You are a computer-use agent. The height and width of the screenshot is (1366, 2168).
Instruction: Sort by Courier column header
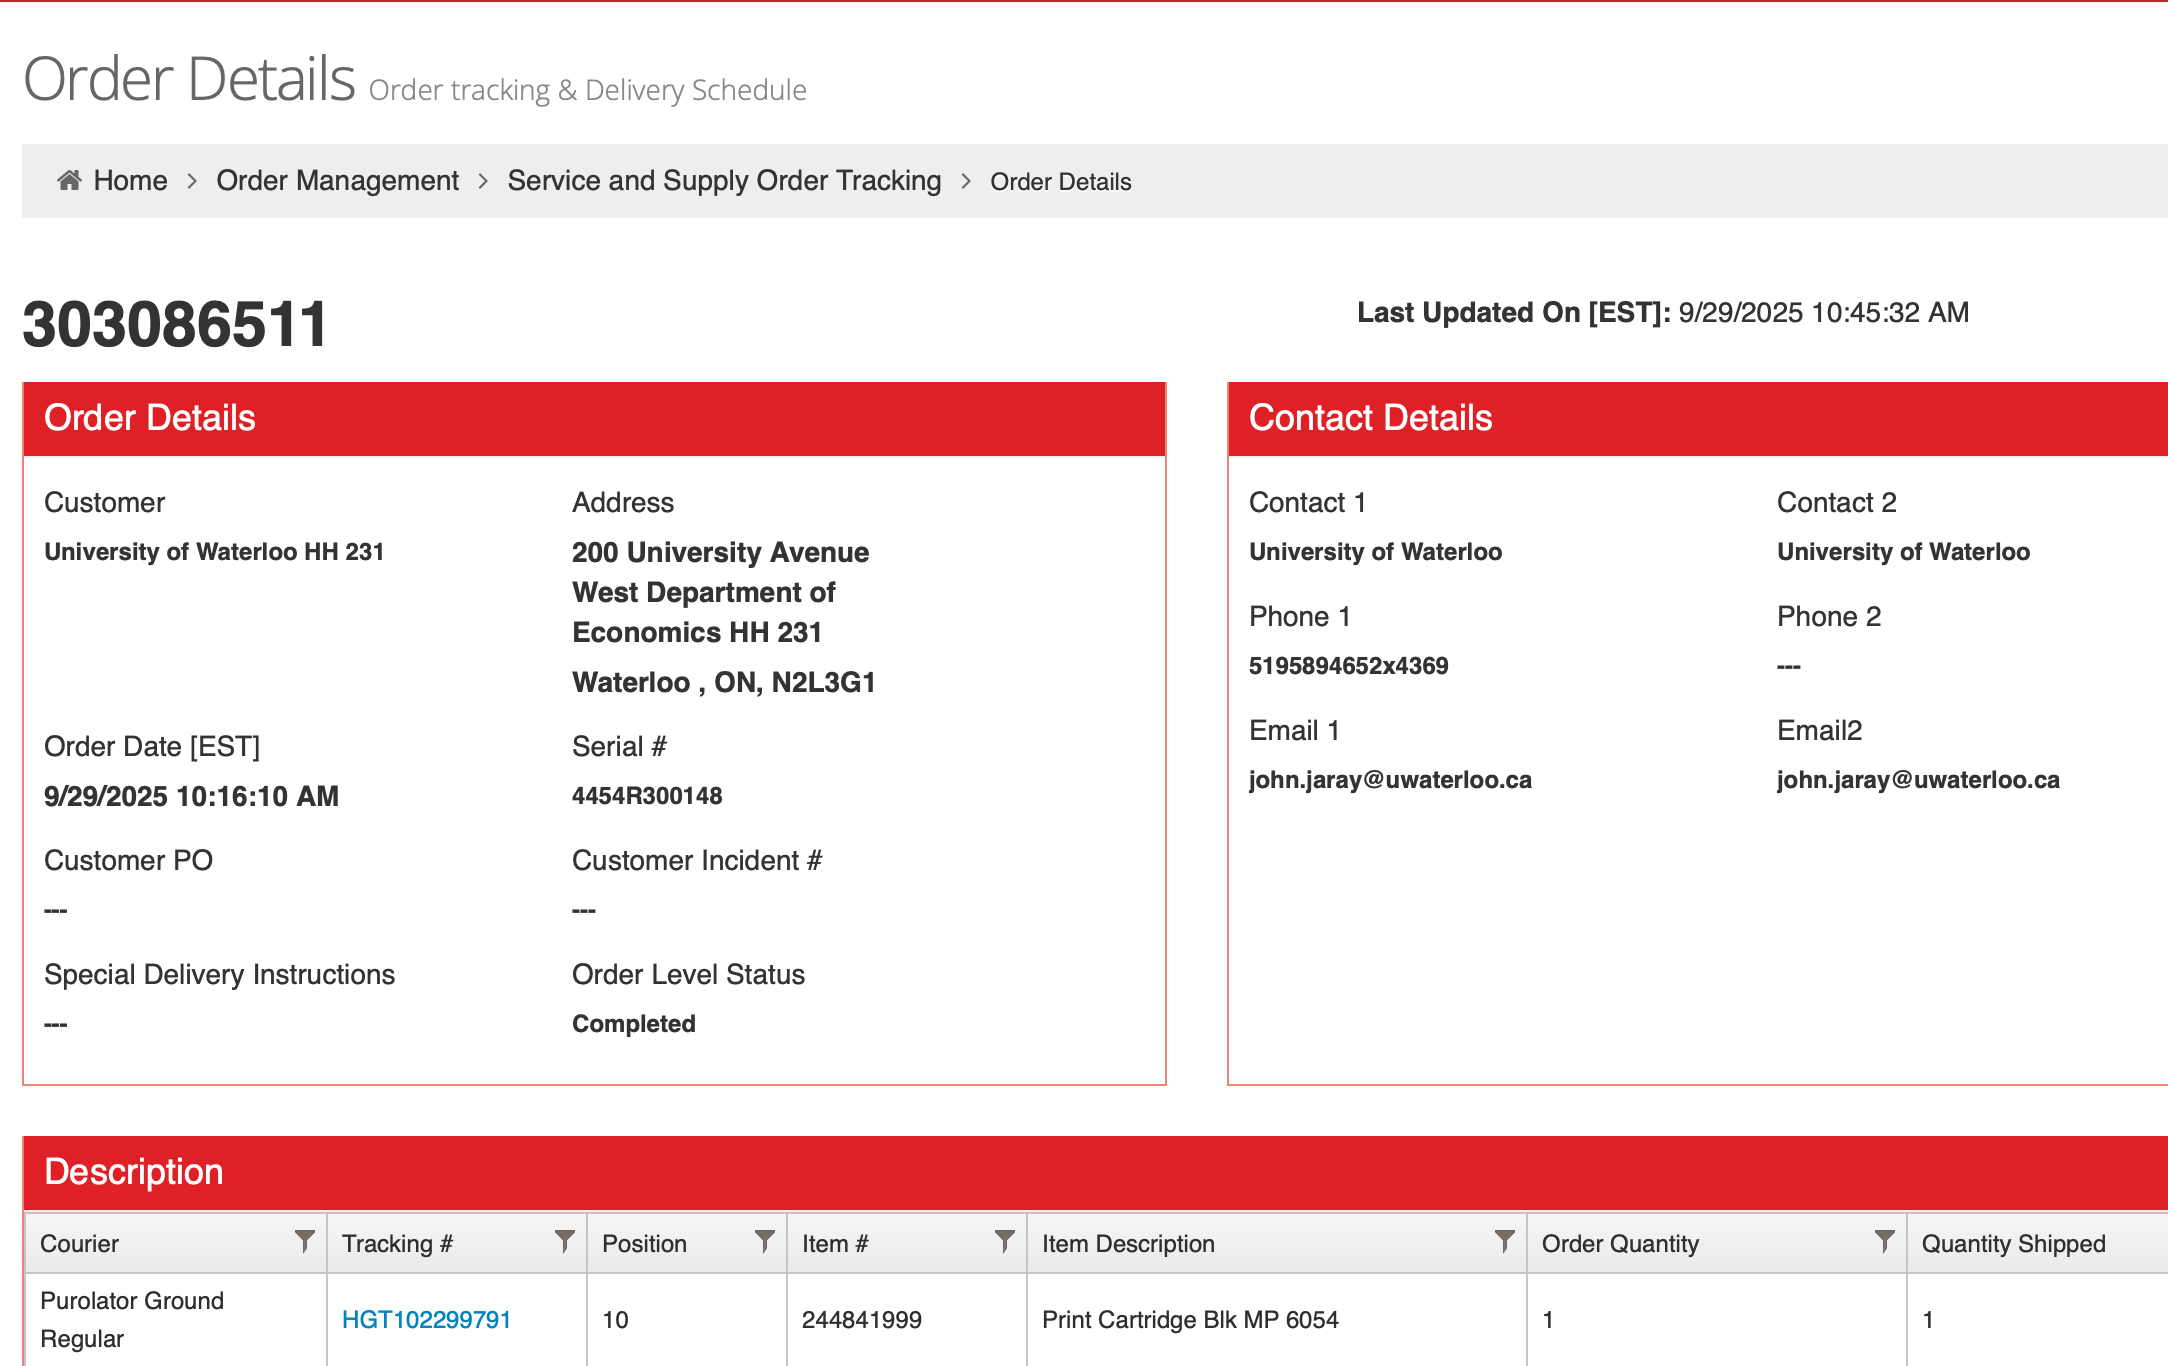pyautogui.click(x=80, y=1243)
